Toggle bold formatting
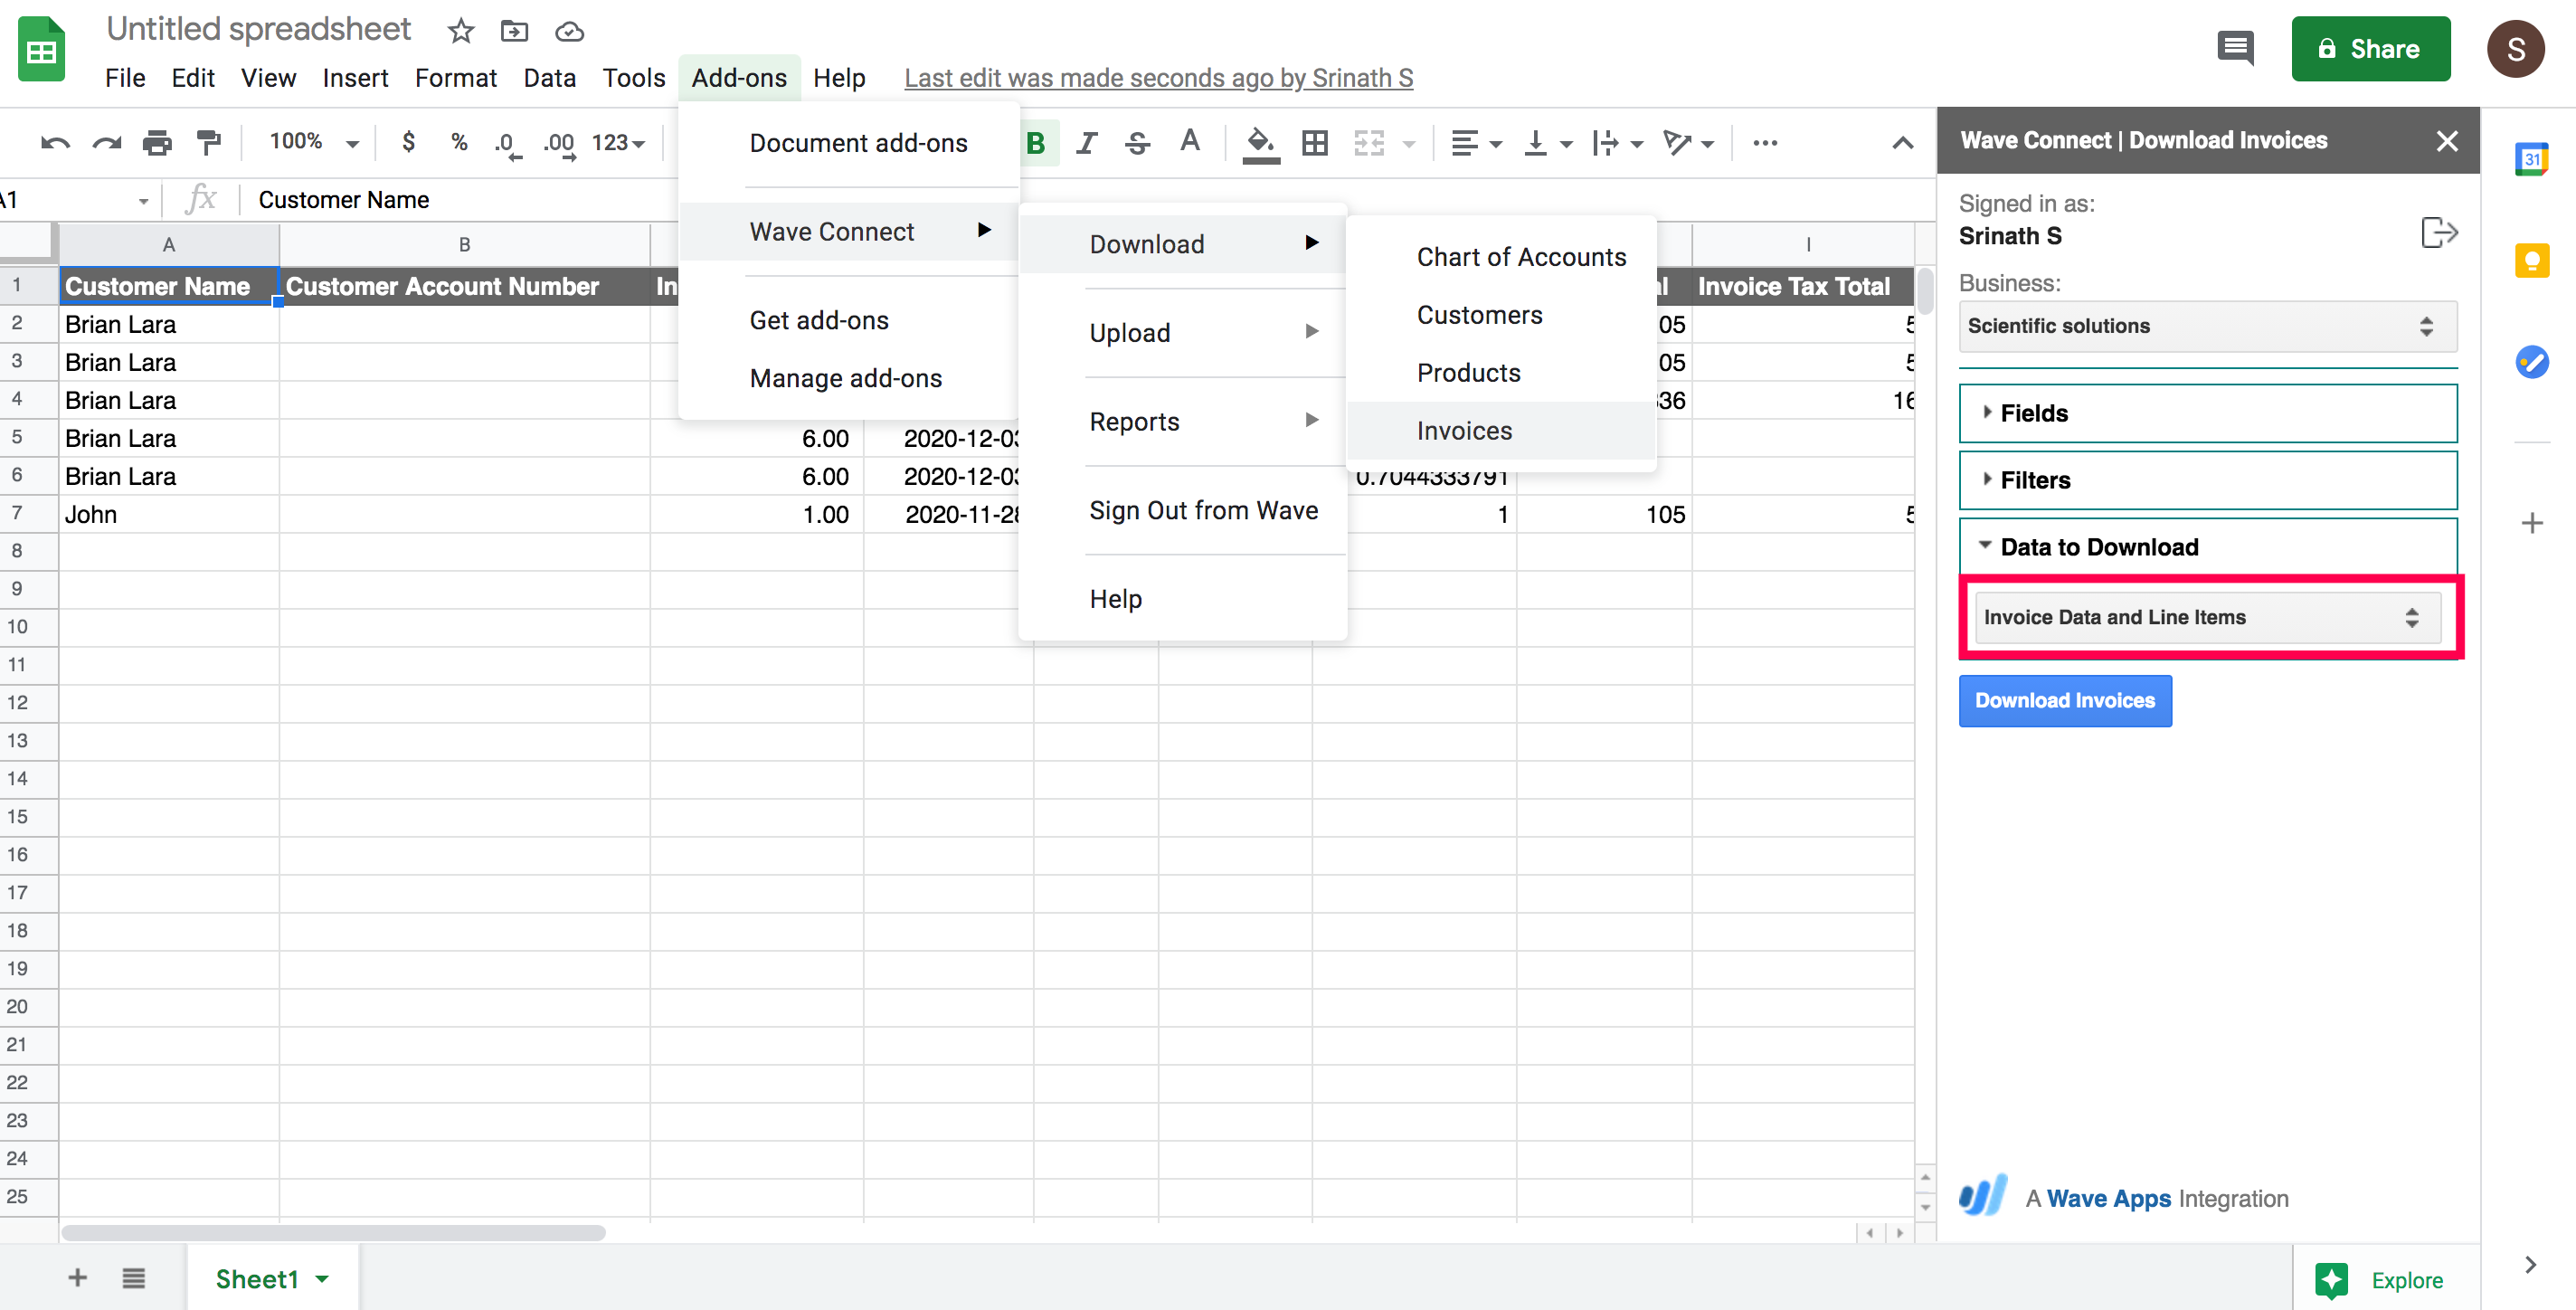This screenshot has height=1310, width=2576. [1036, 143]
